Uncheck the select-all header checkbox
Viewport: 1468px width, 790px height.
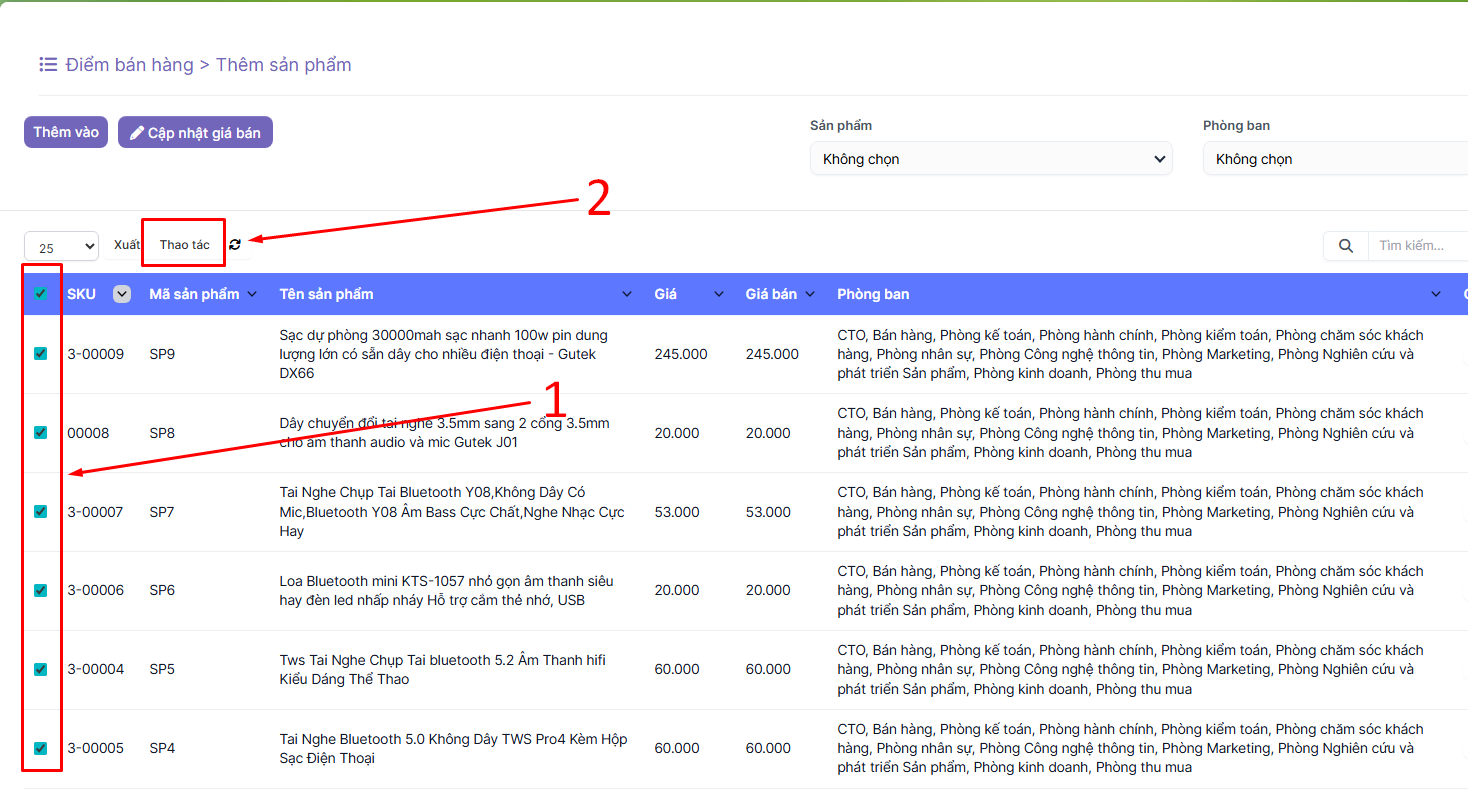[41, 294]
